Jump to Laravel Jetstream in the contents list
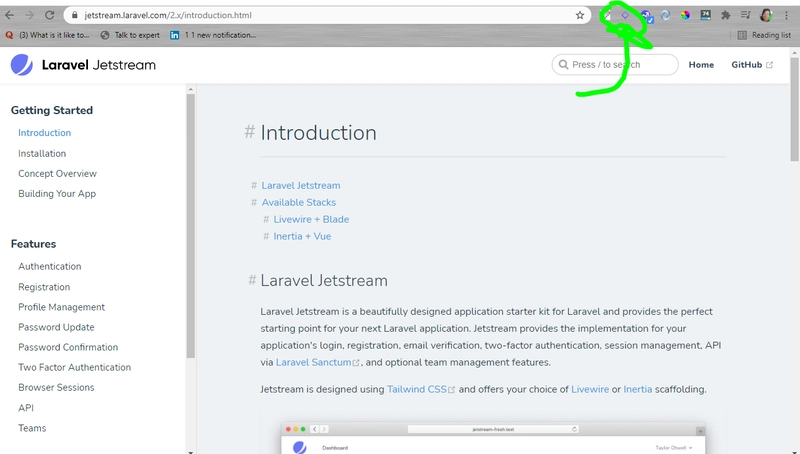The width and height of the screenshot is (800, 454). click(x=301, y=186)
